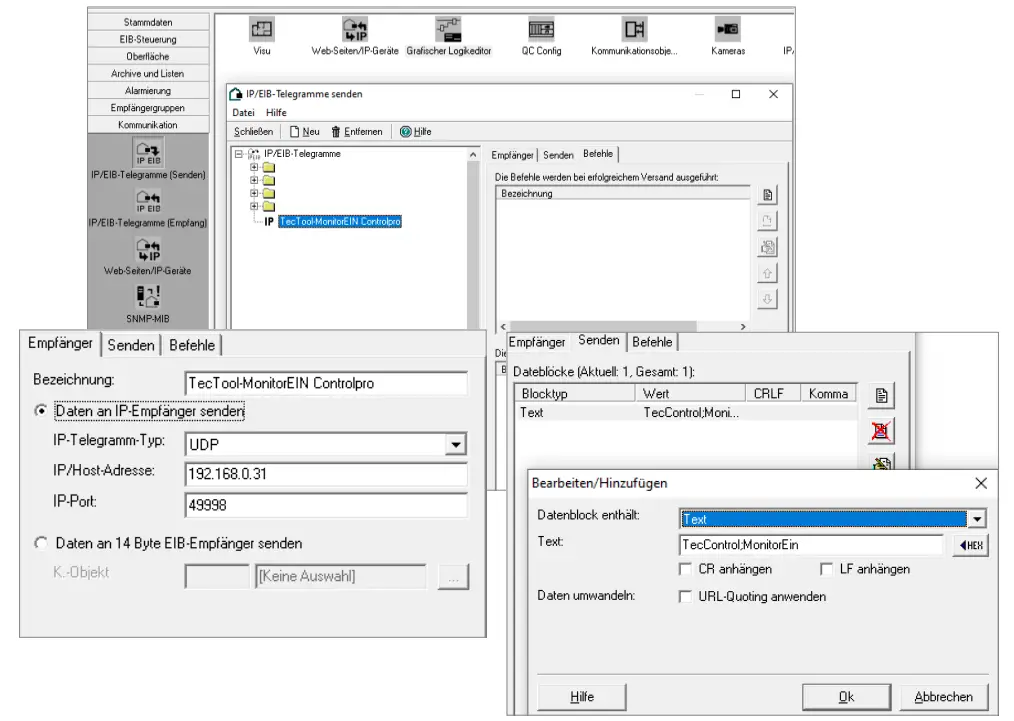Collapse IP/EIB-Telegramme tree root
The width and height of the screenshot is (1014, 721).
pos(239,154)
